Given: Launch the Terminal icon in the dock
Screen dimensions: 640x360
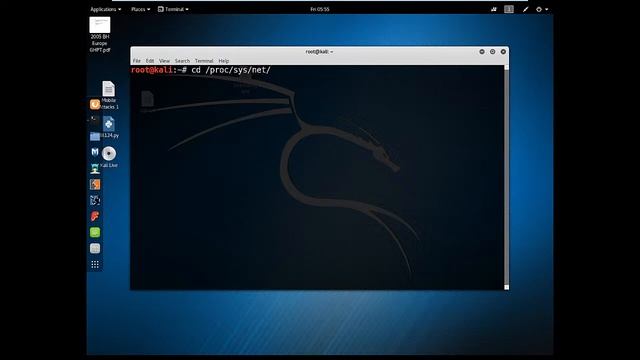Looking at the screenshot, I should coord(95,120).
